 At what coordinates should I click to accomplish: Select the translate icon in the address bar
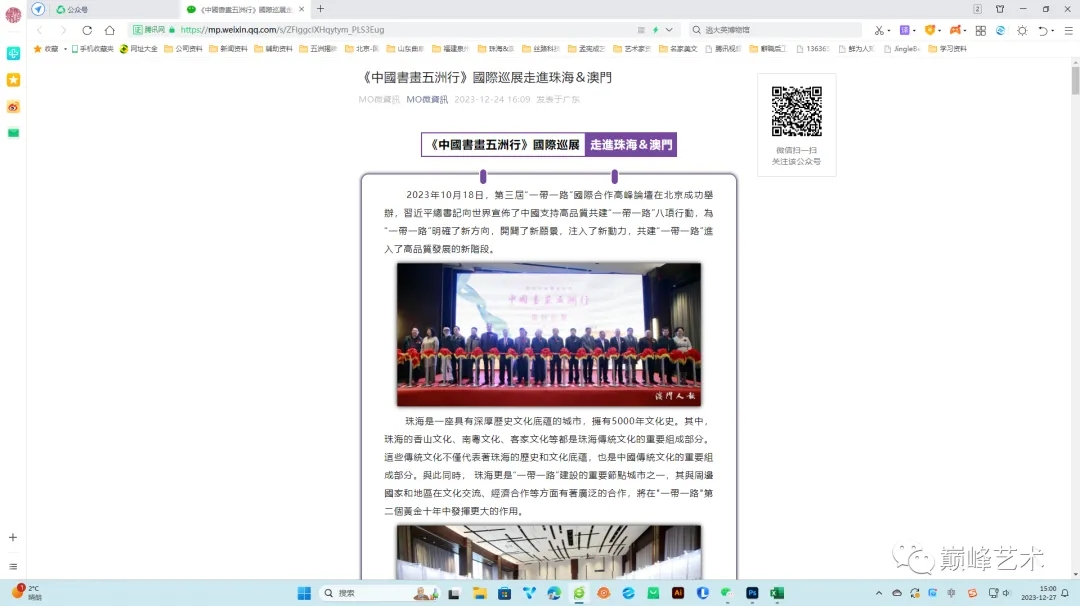pyautogui.click(x=906, y=30)
